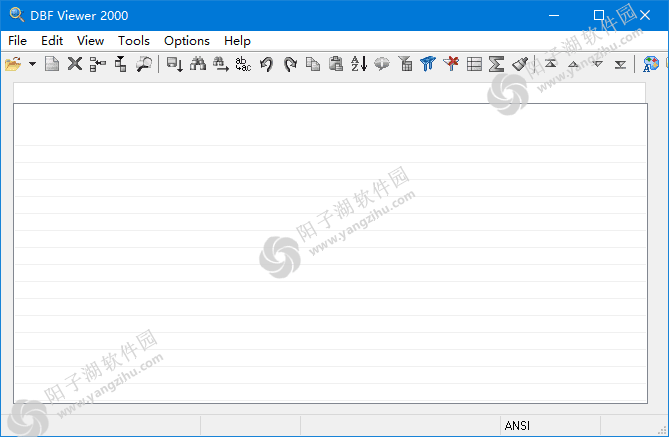669x437 pixels.
Task: Click the ANSI encoding status bar panel
Action: (550, 425)
